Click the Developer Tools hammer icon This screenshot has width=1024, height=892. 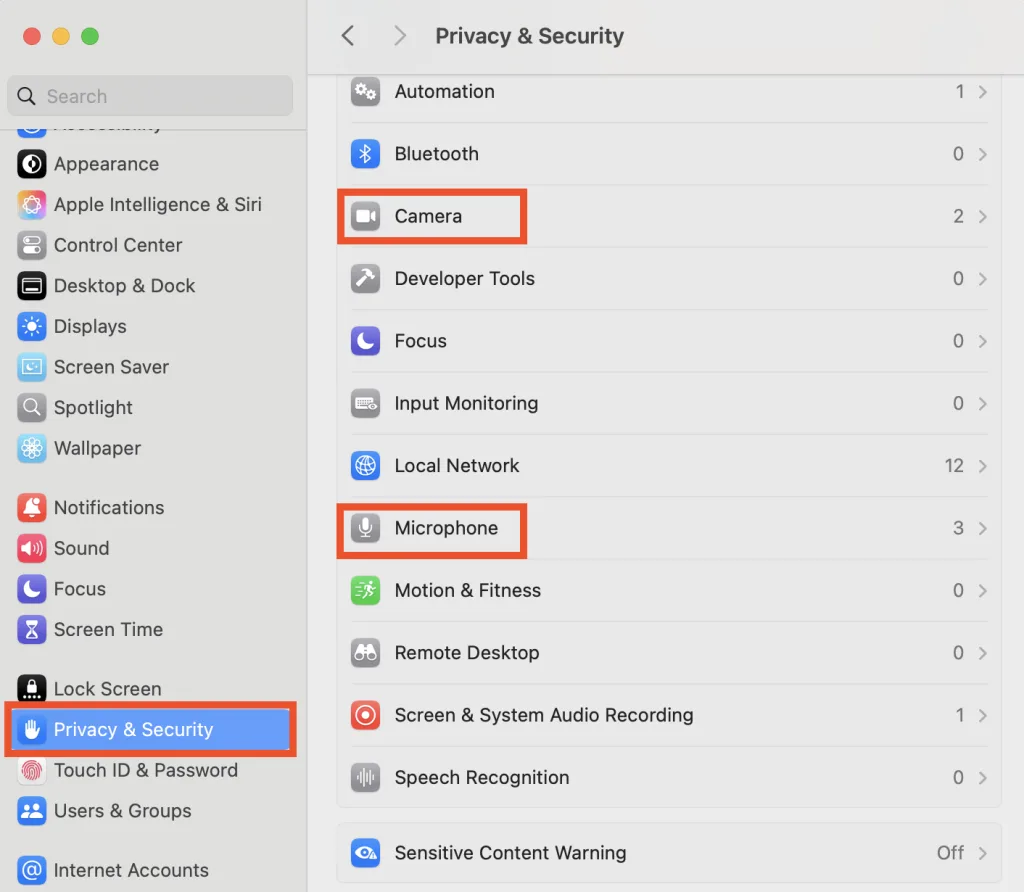coord(365,279)
